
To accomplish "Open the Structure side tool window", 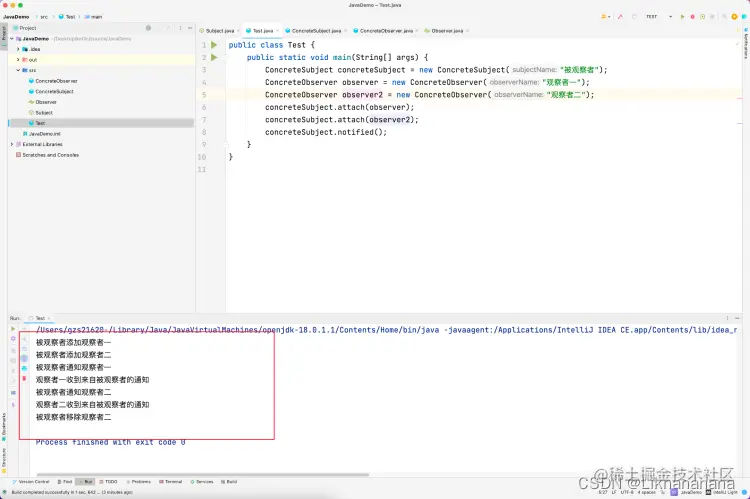I will tap(3, 460).
